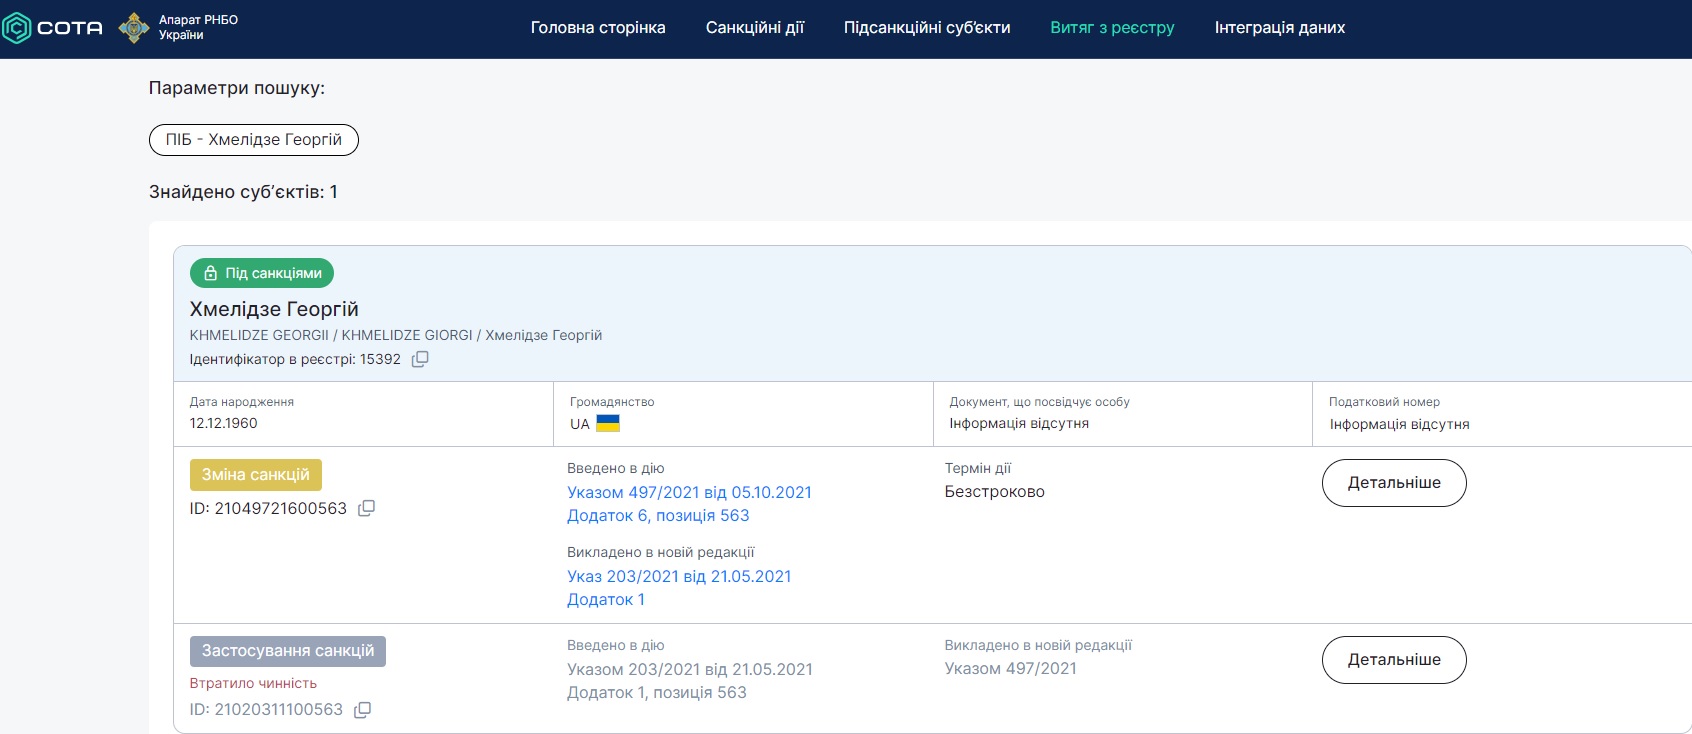Copy expired sanction ID 21020311100563
This screenshot has width=1692, height=734.
pos(363,710)
